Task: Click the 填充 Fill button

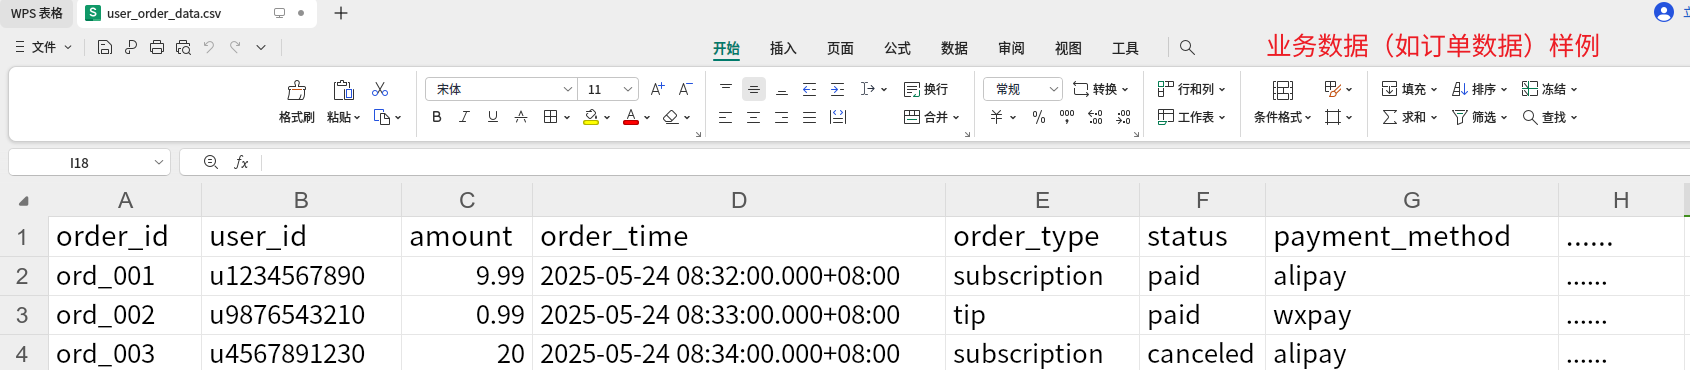Action: click(x=1409, y=89)
